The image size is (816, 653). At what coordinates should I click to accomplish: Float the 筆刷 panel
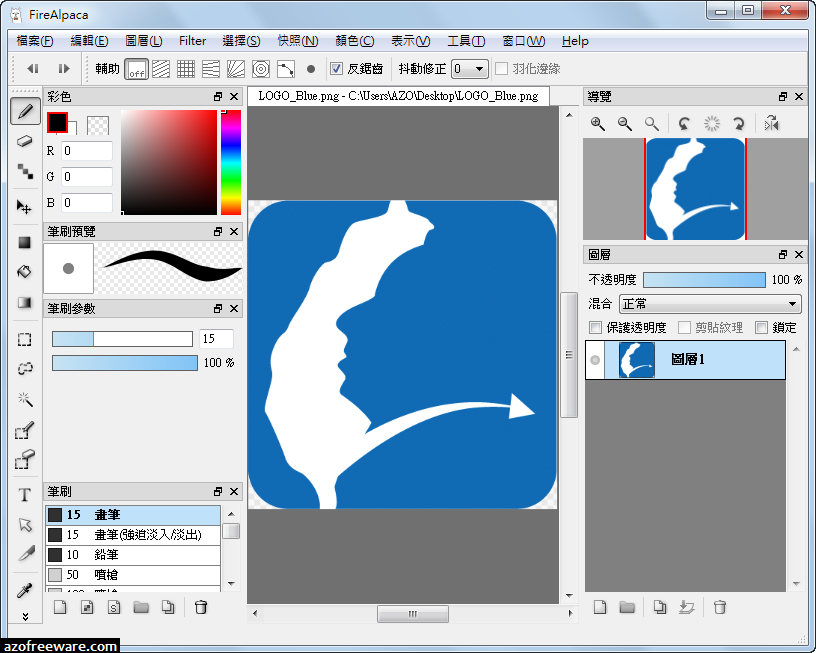click(x=218, y=491)
